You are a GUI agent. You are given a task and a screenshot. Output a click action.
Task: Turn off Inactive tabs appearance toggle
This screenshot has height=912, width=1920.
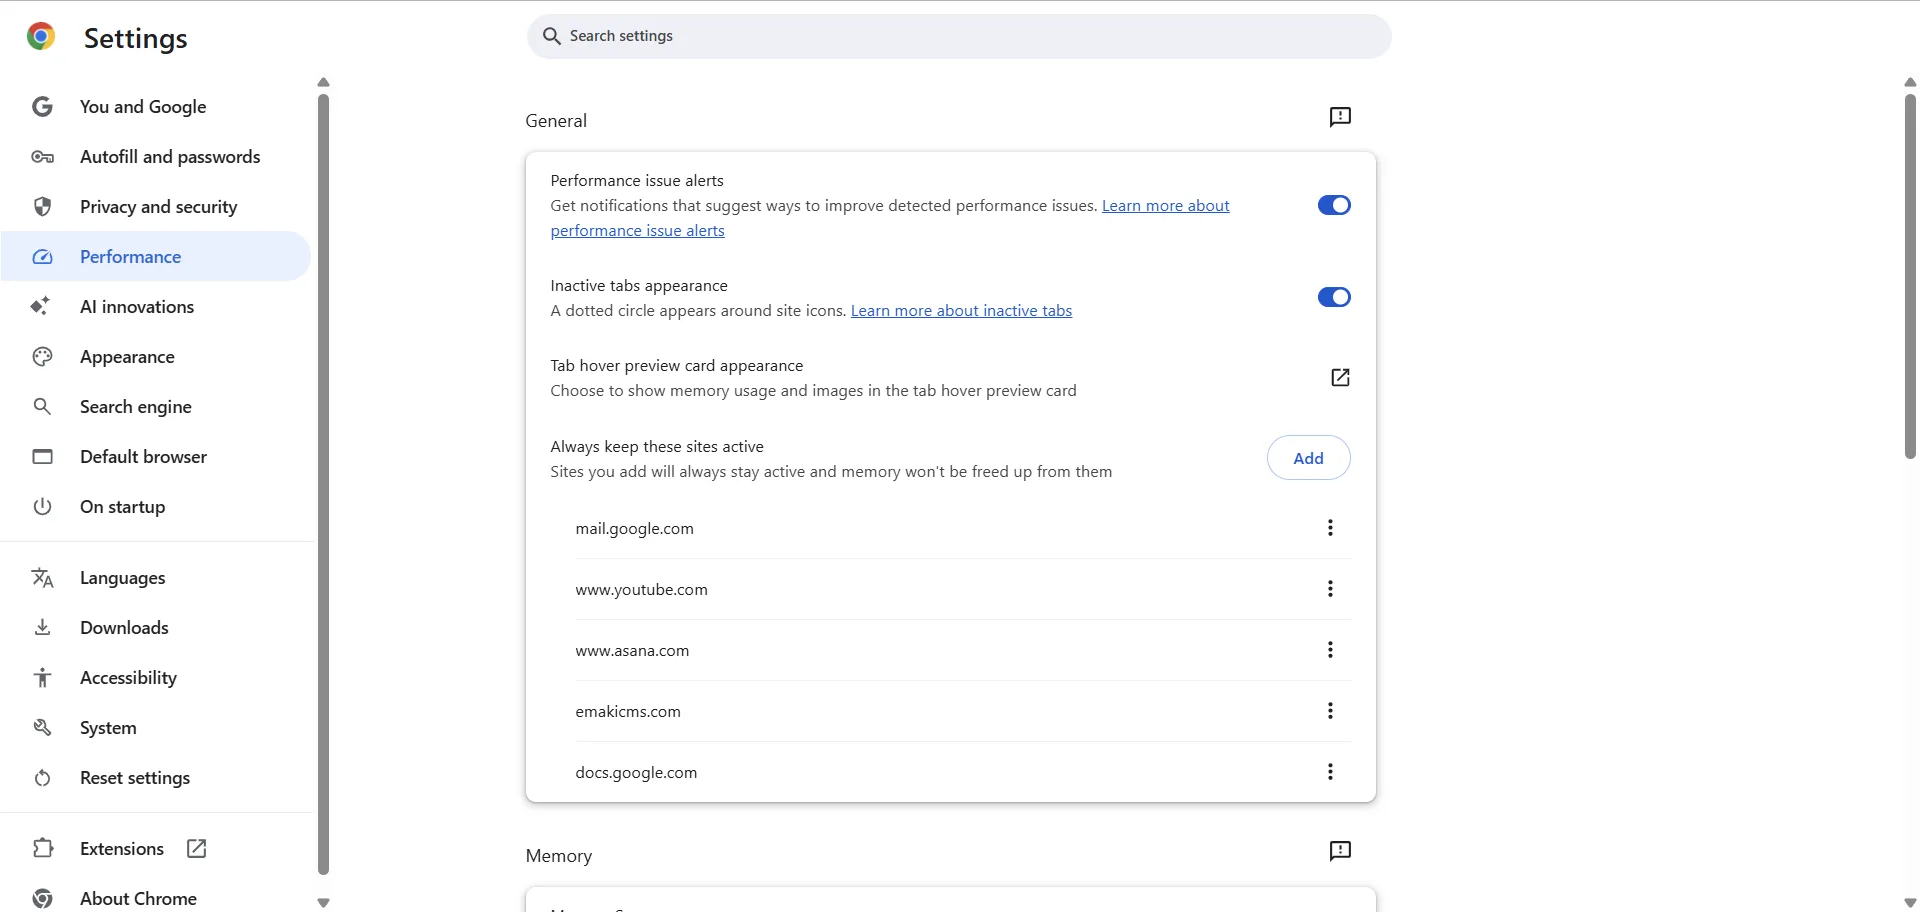pos(1334,297)
